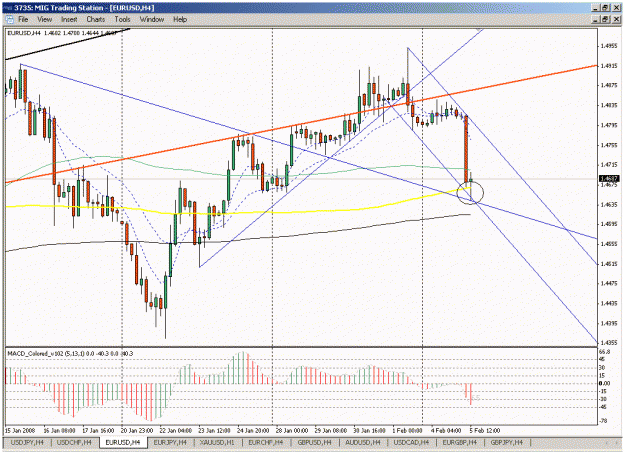Click the 1 Feb 00:00 time label
The image size is (625, 452).
tap(407, 431)
